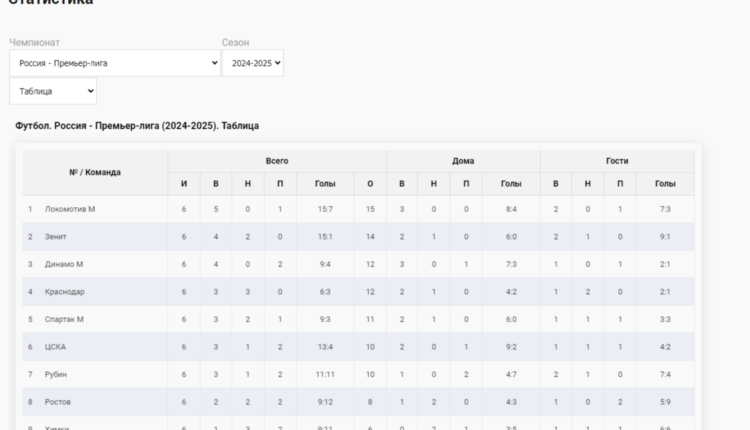Click Рубин home goals 4:7
The height and width of the screenshot is (430, 750).
(511, 375)
